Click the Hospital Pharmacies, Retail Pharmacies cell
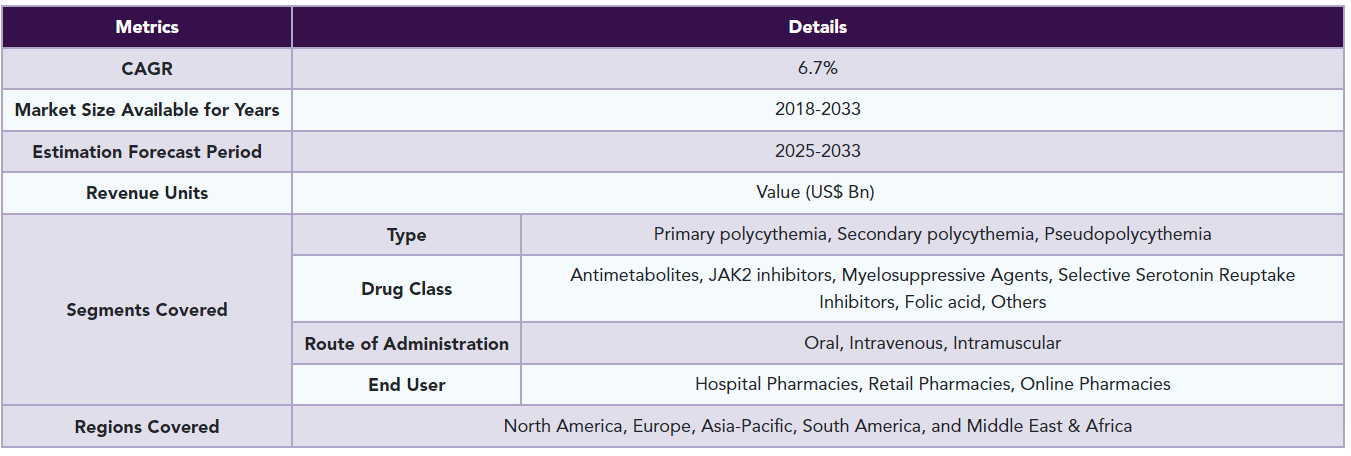The image size is (1351, 456). (x=932, y=384)
